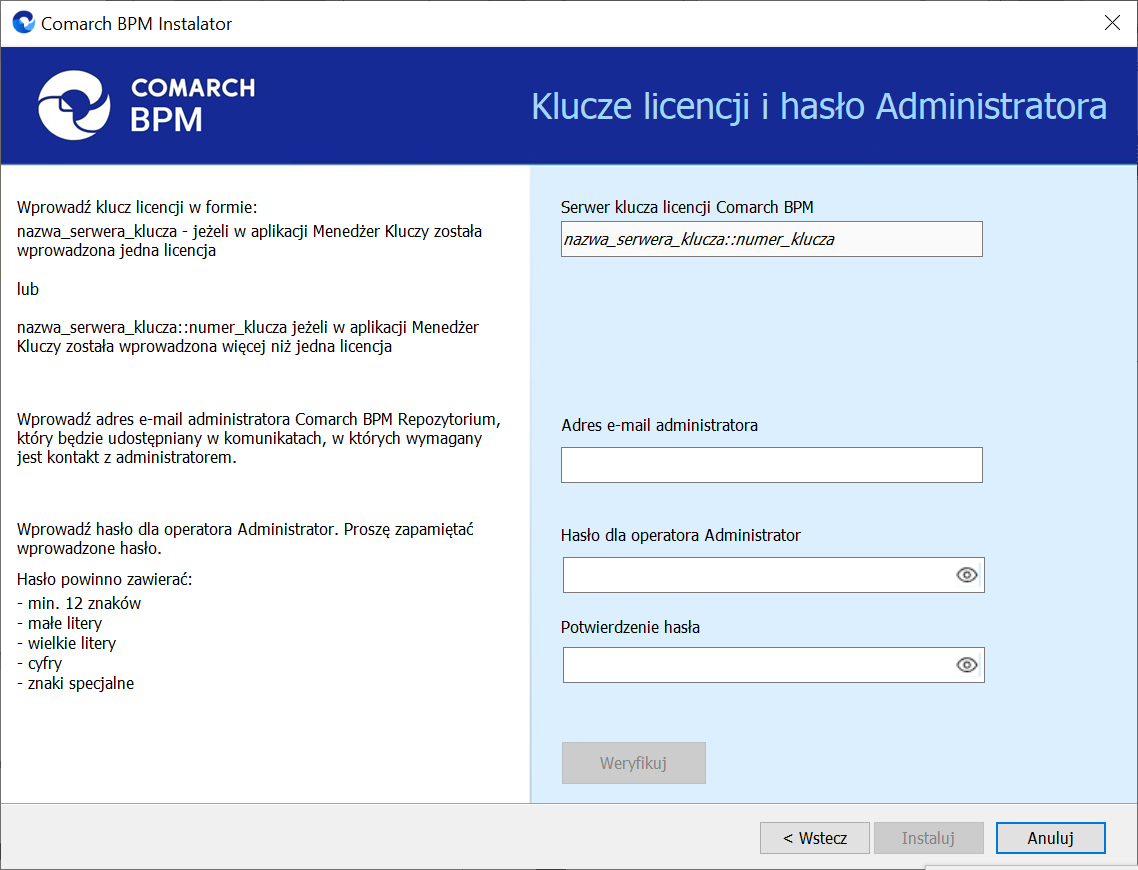Click the 'Serwer klucza licencji Comarch BPM' label
Viewport: 1138px width, 870px height.
coord(687,207)
